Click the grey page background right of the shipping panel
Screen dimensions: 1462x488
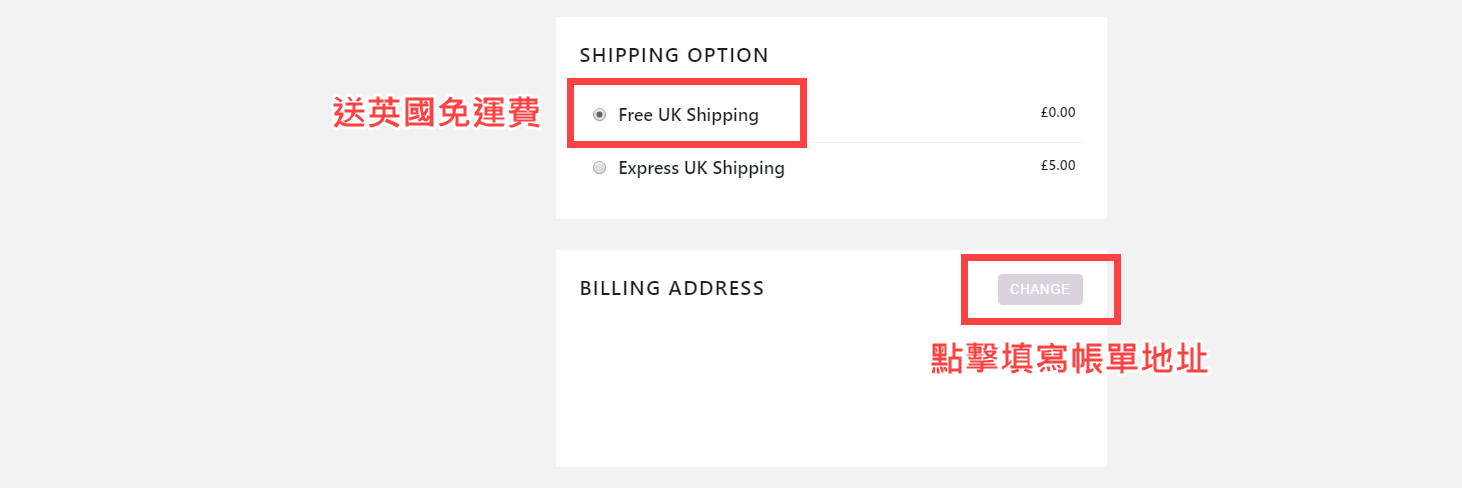pyautogui.click(x=1280, y=120)
